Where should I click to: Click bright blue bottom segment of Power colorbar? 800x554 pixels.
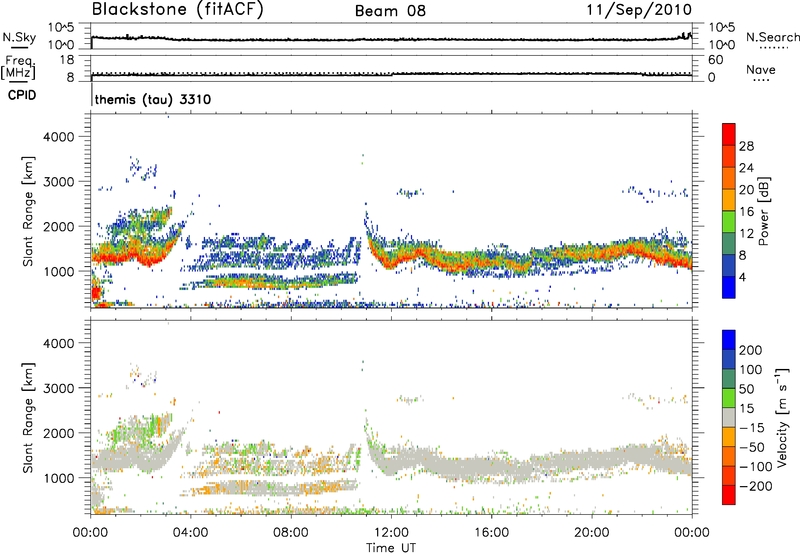(x=729, y=287)
